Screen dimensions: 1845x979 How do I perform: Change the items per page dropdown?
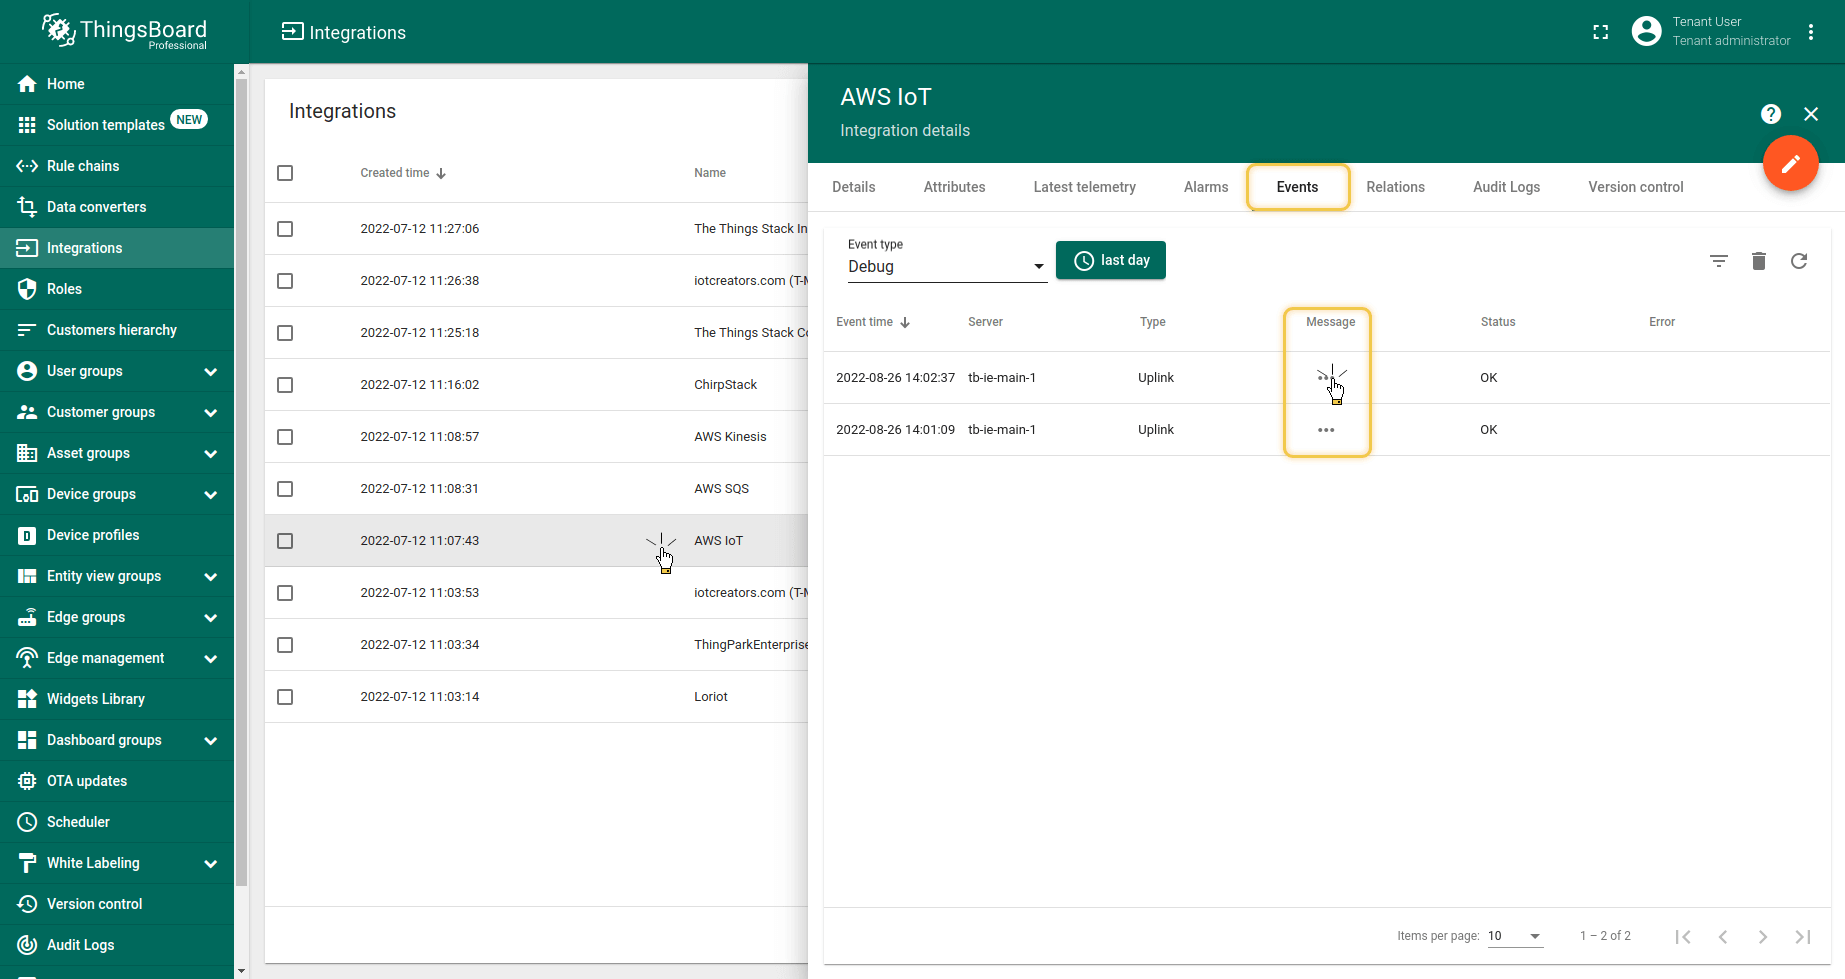[1514, 936]
